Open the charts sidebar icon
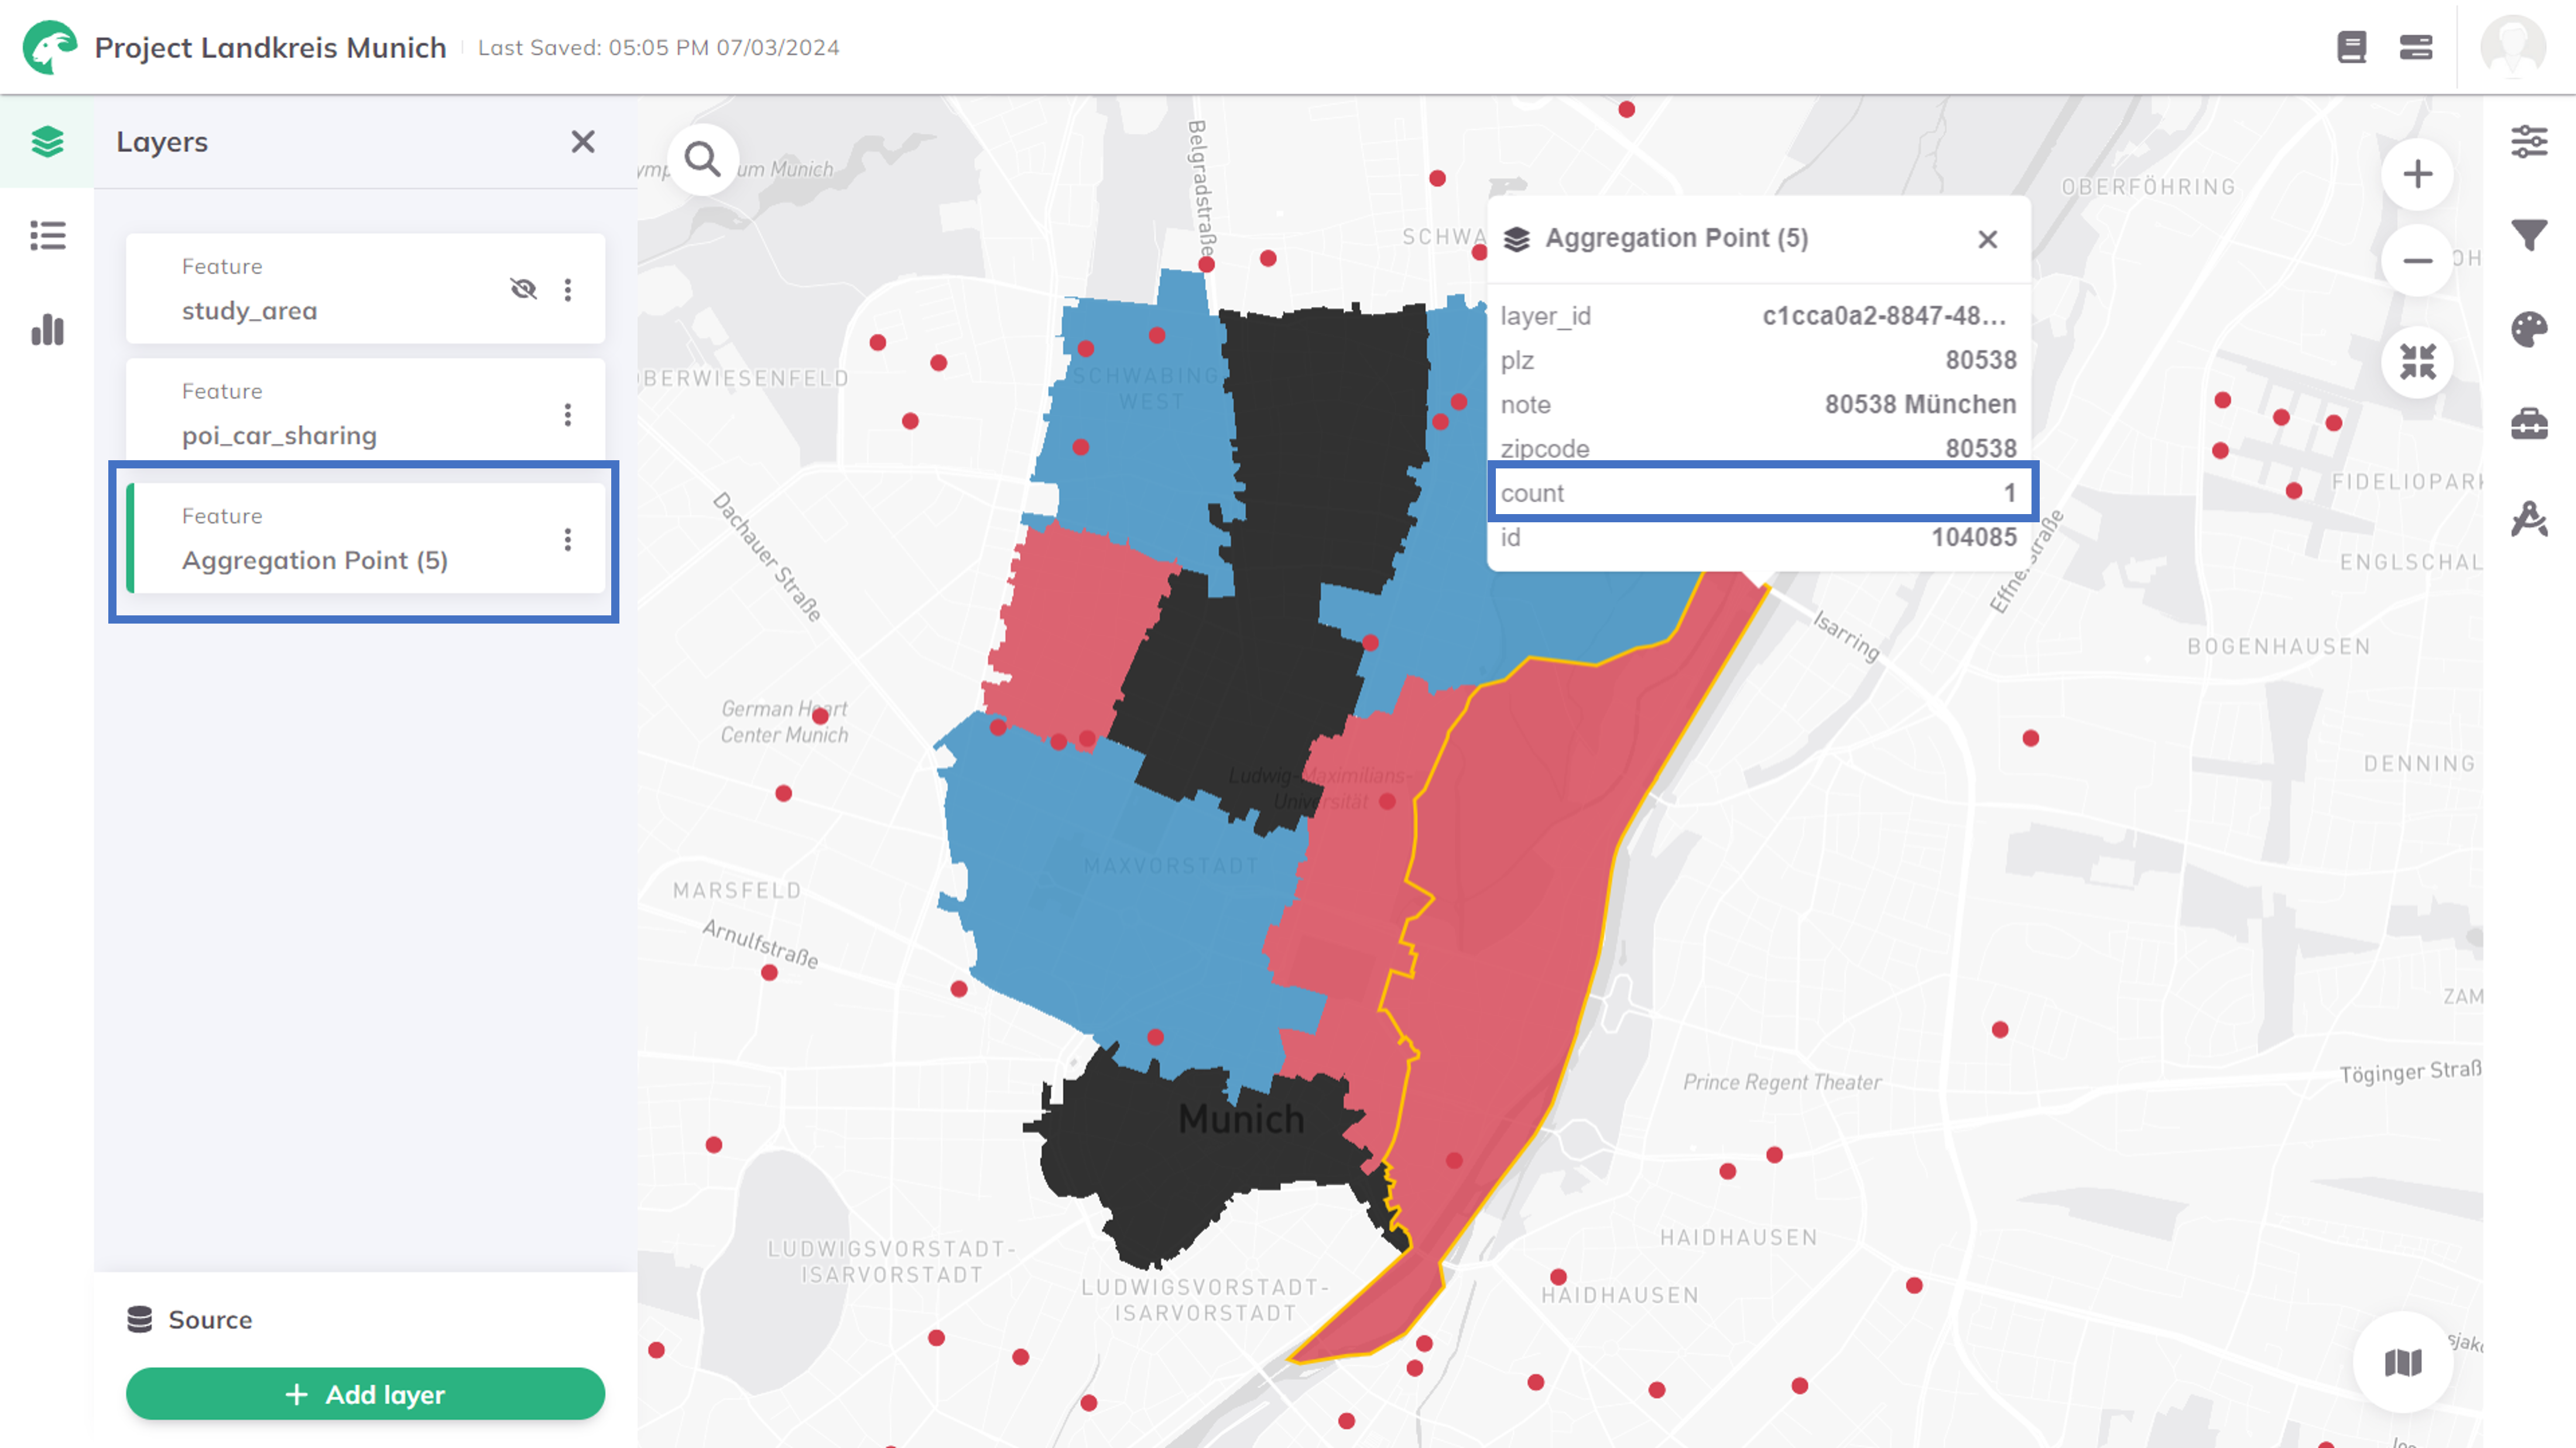This screenshot has width=2576, height=1448. click(x=47, y=329)
